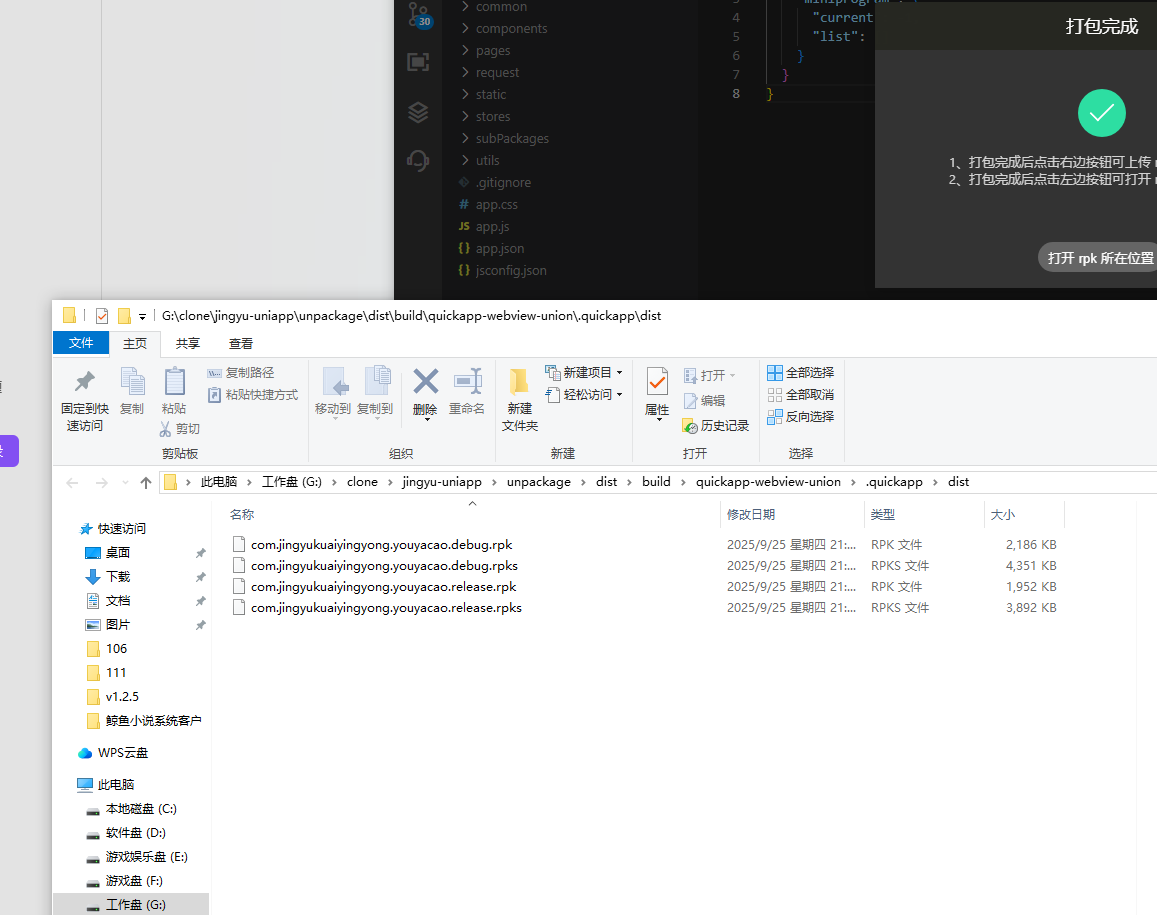Open the Easy access dropdown

coord(619,395)
